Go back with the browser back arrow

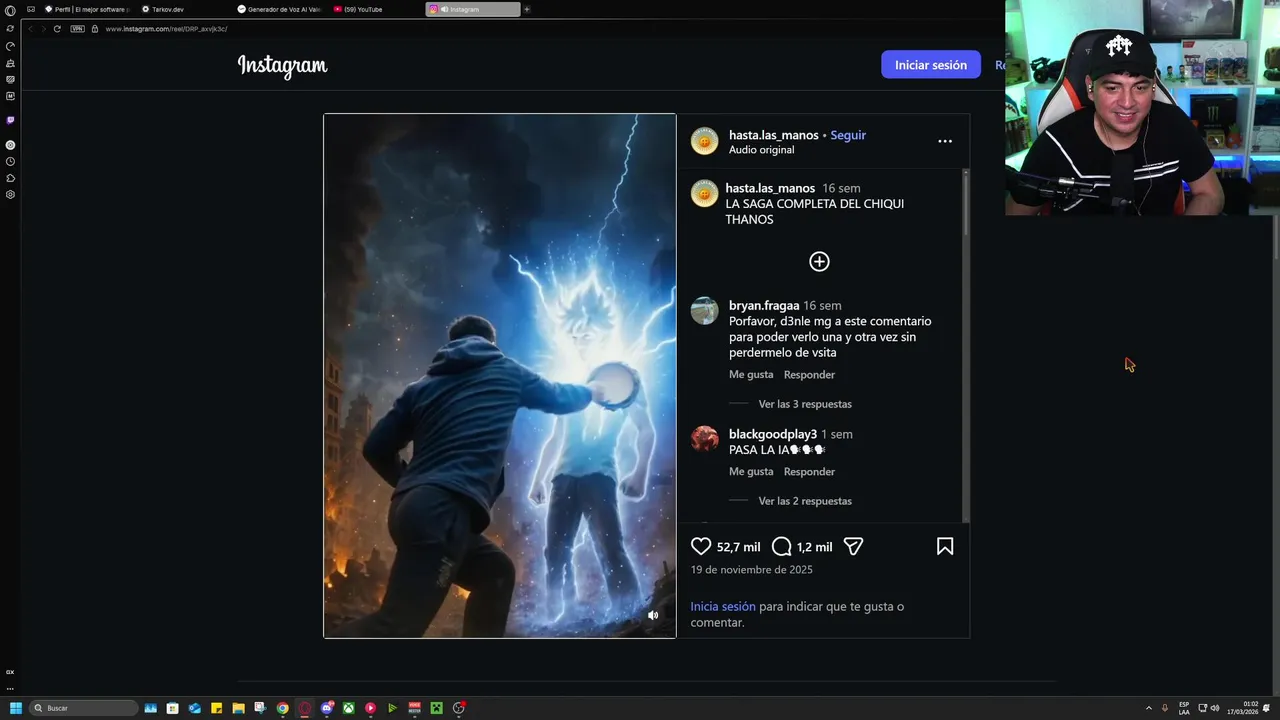pyautogui.click(x=30, y=29)
